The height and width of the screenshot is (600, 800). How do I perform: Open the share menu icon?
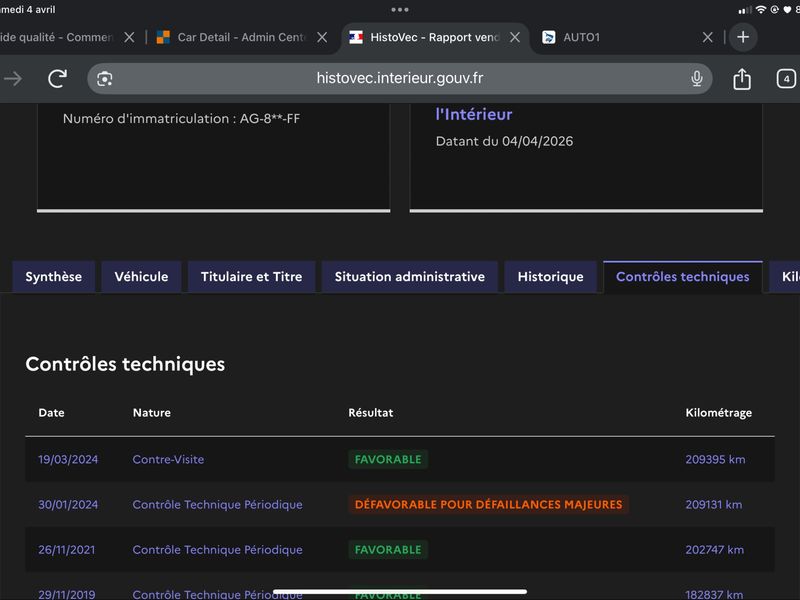(742, 79)
